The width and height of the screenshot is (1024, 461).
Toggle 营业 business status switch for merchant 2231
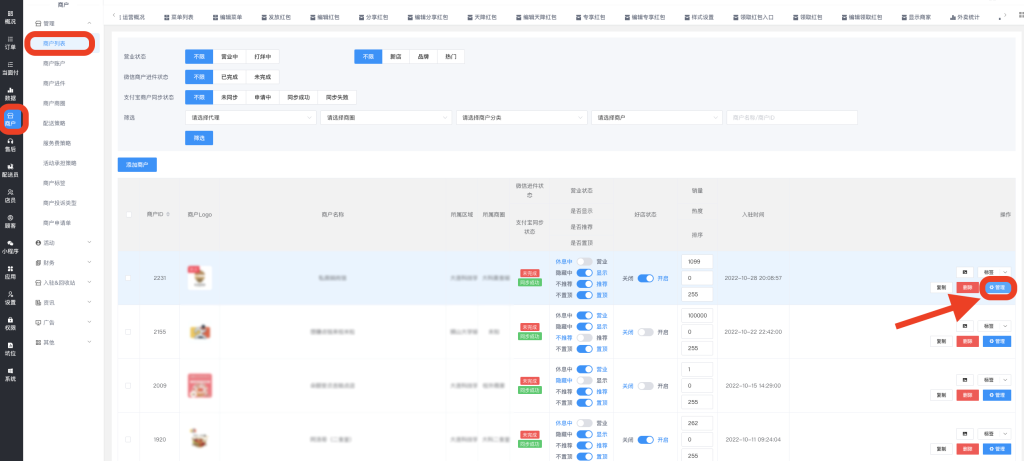585,261
